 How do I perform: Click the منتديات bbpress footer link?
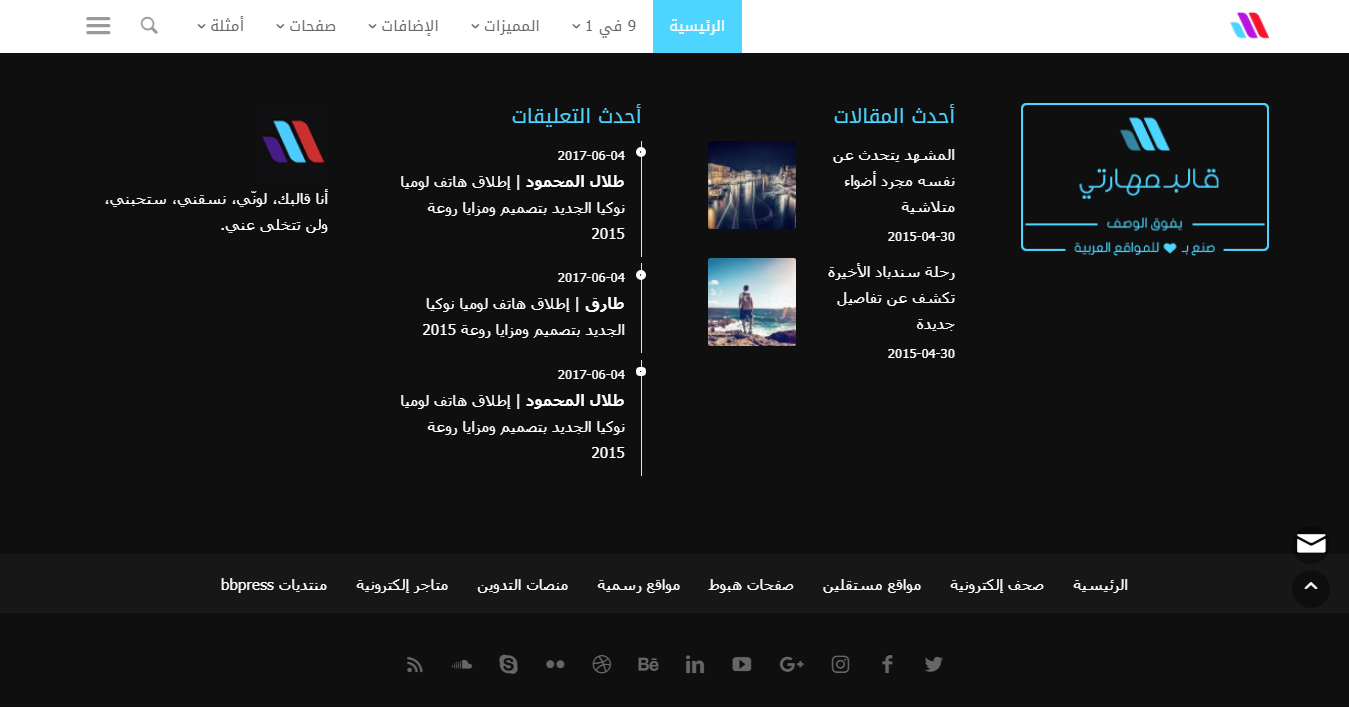click(x=274, y=584)
